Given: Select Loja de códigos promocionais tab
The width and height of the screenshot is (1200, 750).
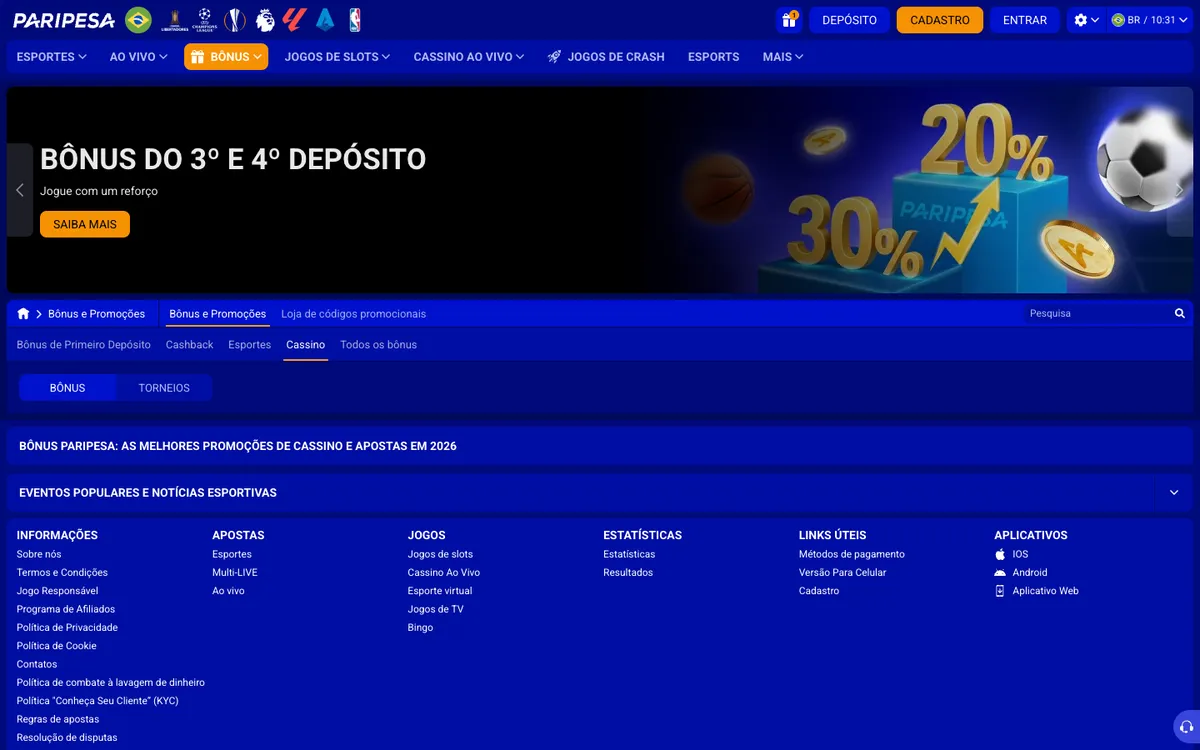Looking at the screenshot, I should pos(353,314).
